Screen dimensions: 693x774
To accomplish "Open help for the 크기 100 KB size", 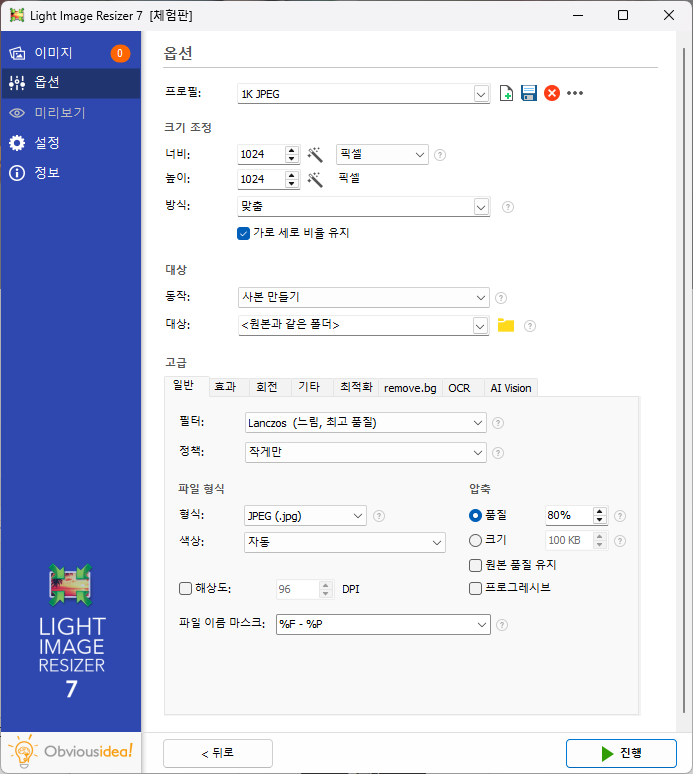I will [x=620, y=541].
